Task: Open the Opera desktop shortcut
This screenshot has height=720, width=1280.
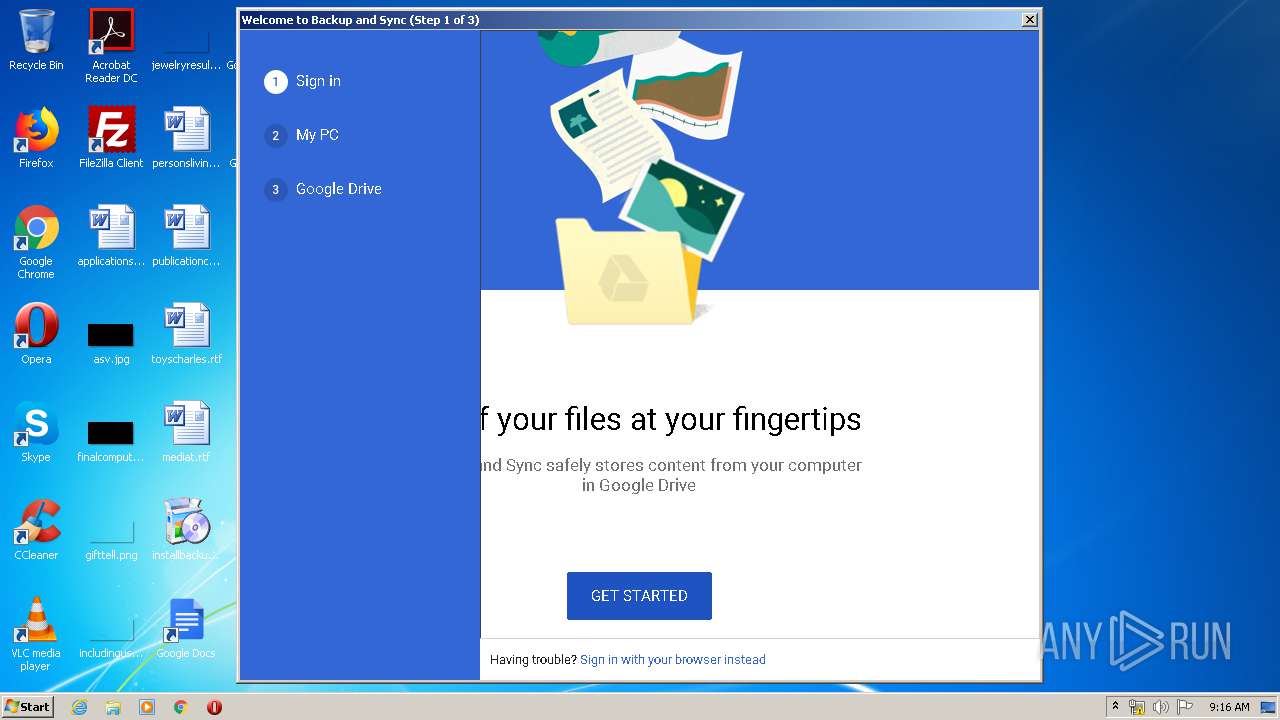Action: (x=36, y=334)
